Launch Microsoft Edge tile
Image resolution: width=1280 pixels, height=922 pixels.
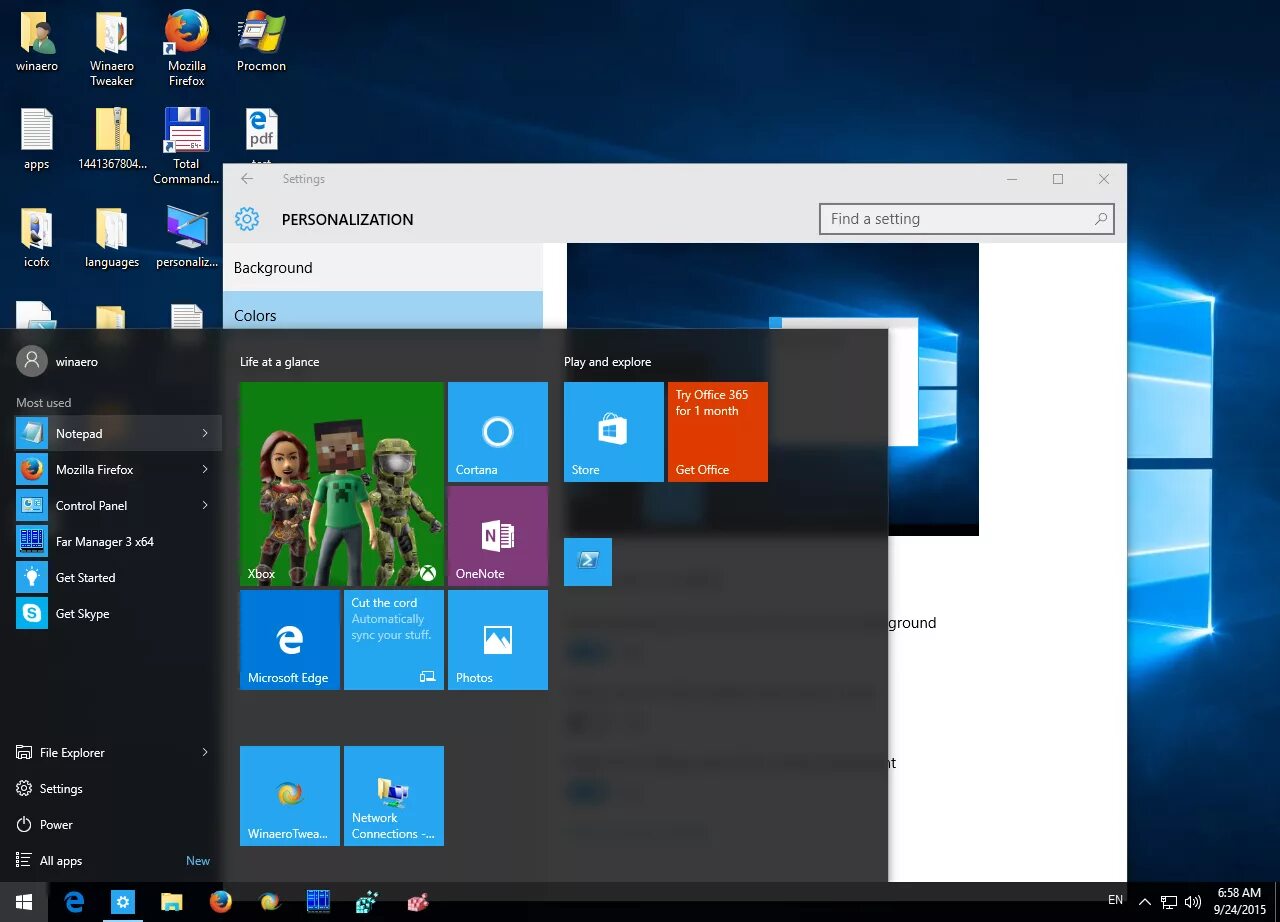pyautogui.click(x=290, y=640)
